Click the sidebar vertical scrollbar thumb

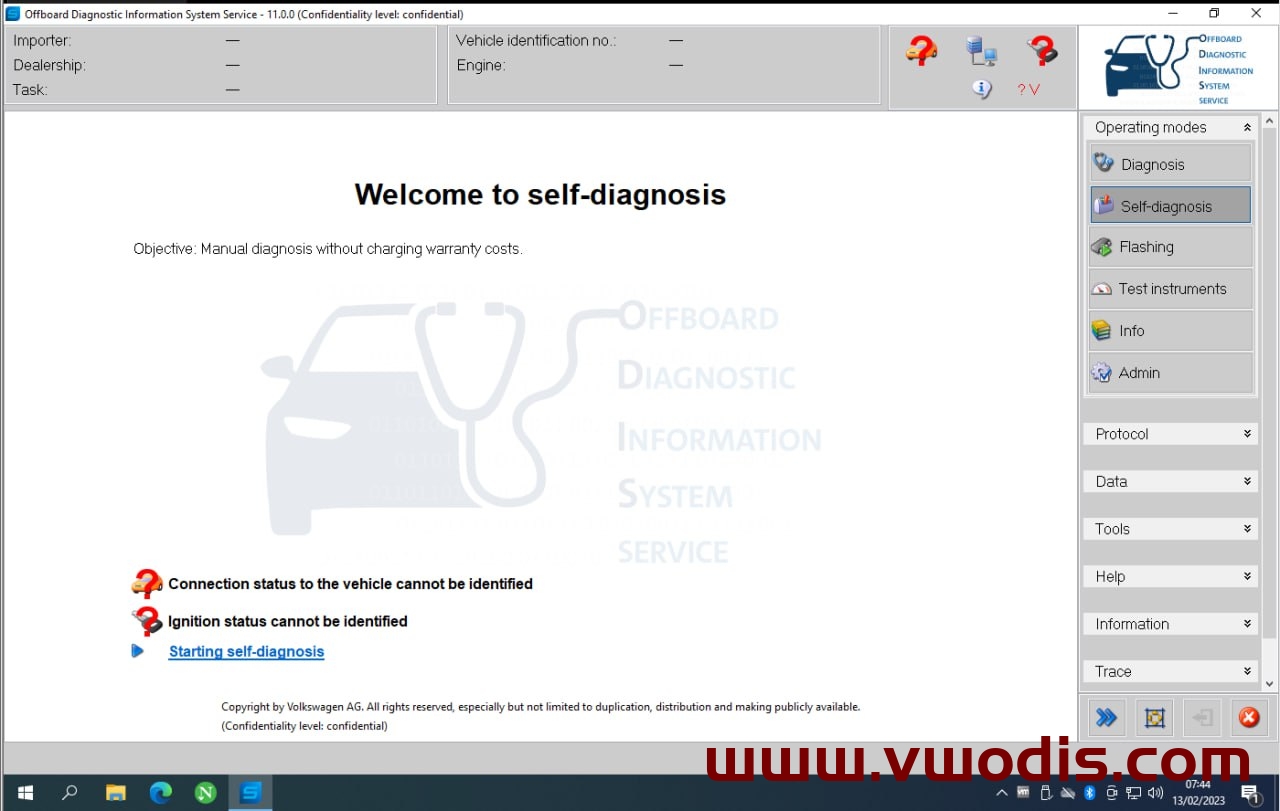click(x=1270, y=384)
